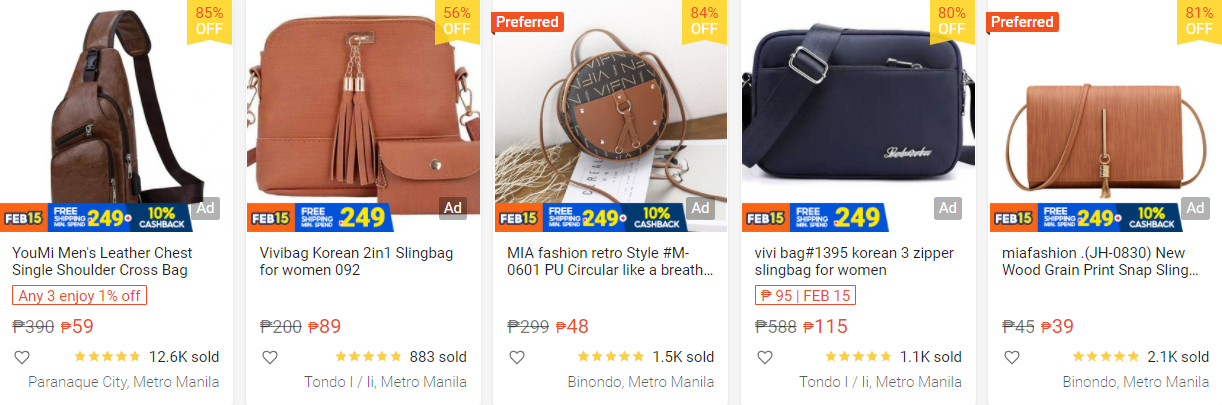Click MIA fashion retro Style product title
1222x405 pixels.
pos(610,261)
